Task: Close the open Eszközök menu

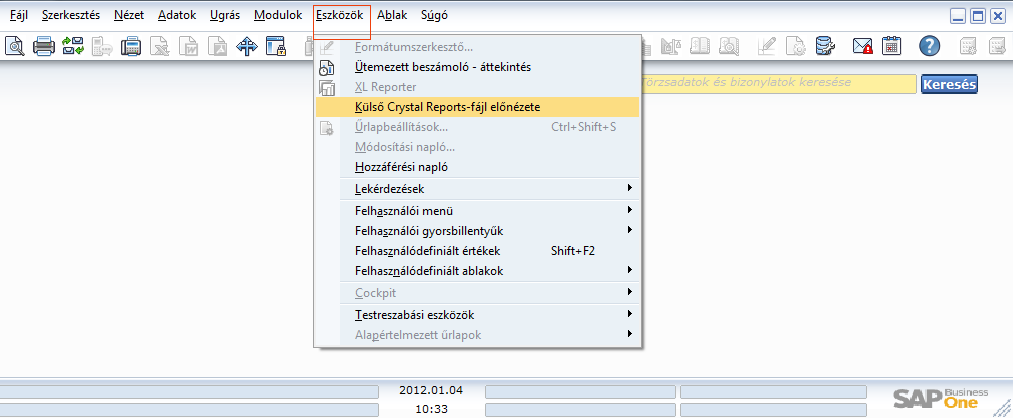Action: (340, 15)
